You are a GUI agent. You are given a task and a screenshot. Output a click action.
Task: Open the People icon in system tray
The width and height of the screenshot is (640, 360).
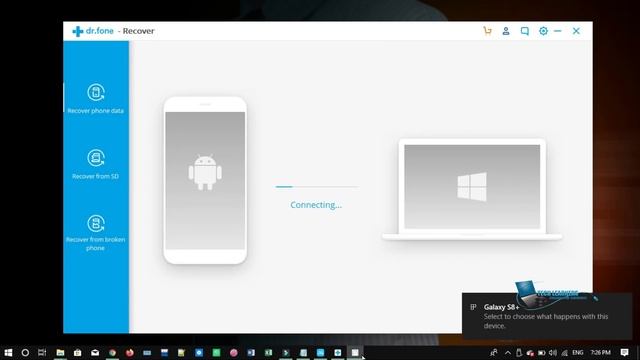(493, 352)
